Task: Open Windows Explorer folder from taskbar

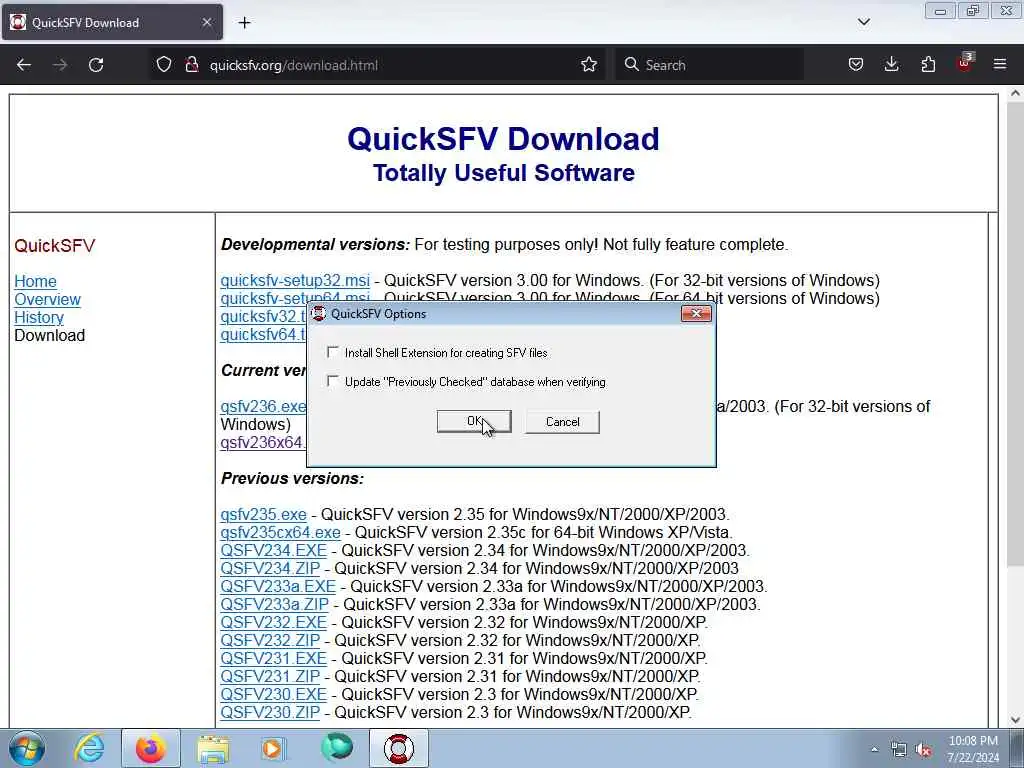Action: point(213,748)
